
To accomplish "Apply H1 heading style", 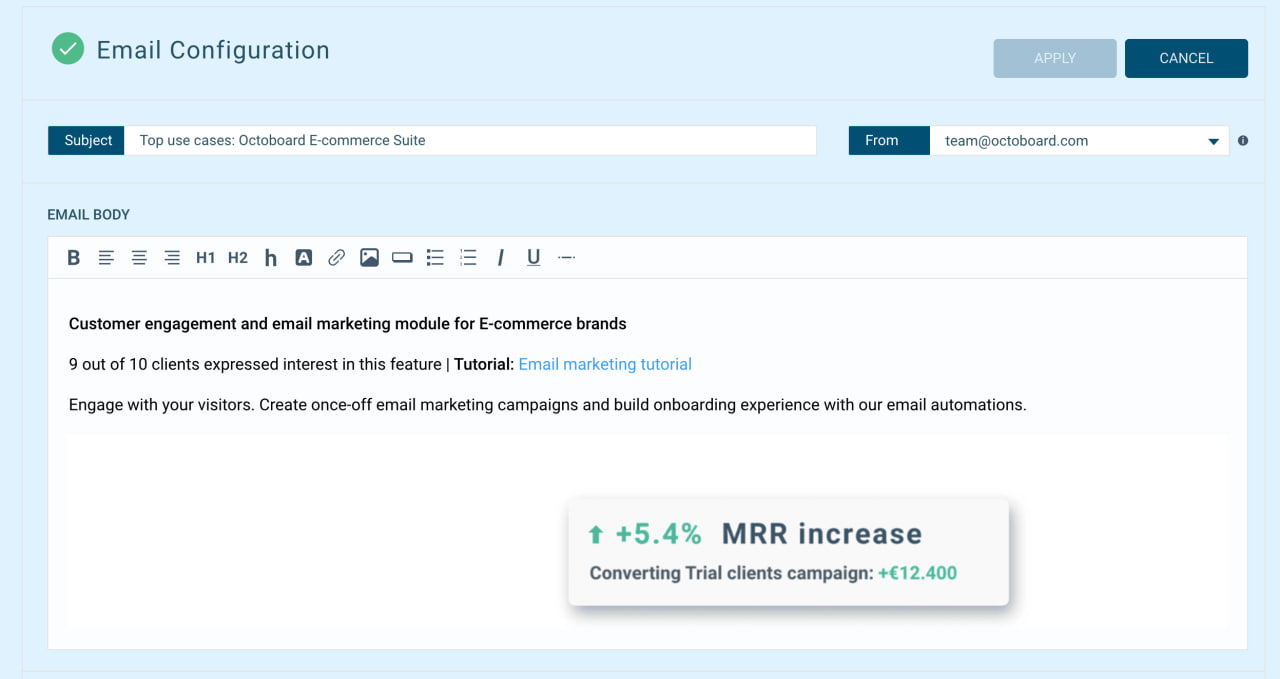I will point(205,258).
